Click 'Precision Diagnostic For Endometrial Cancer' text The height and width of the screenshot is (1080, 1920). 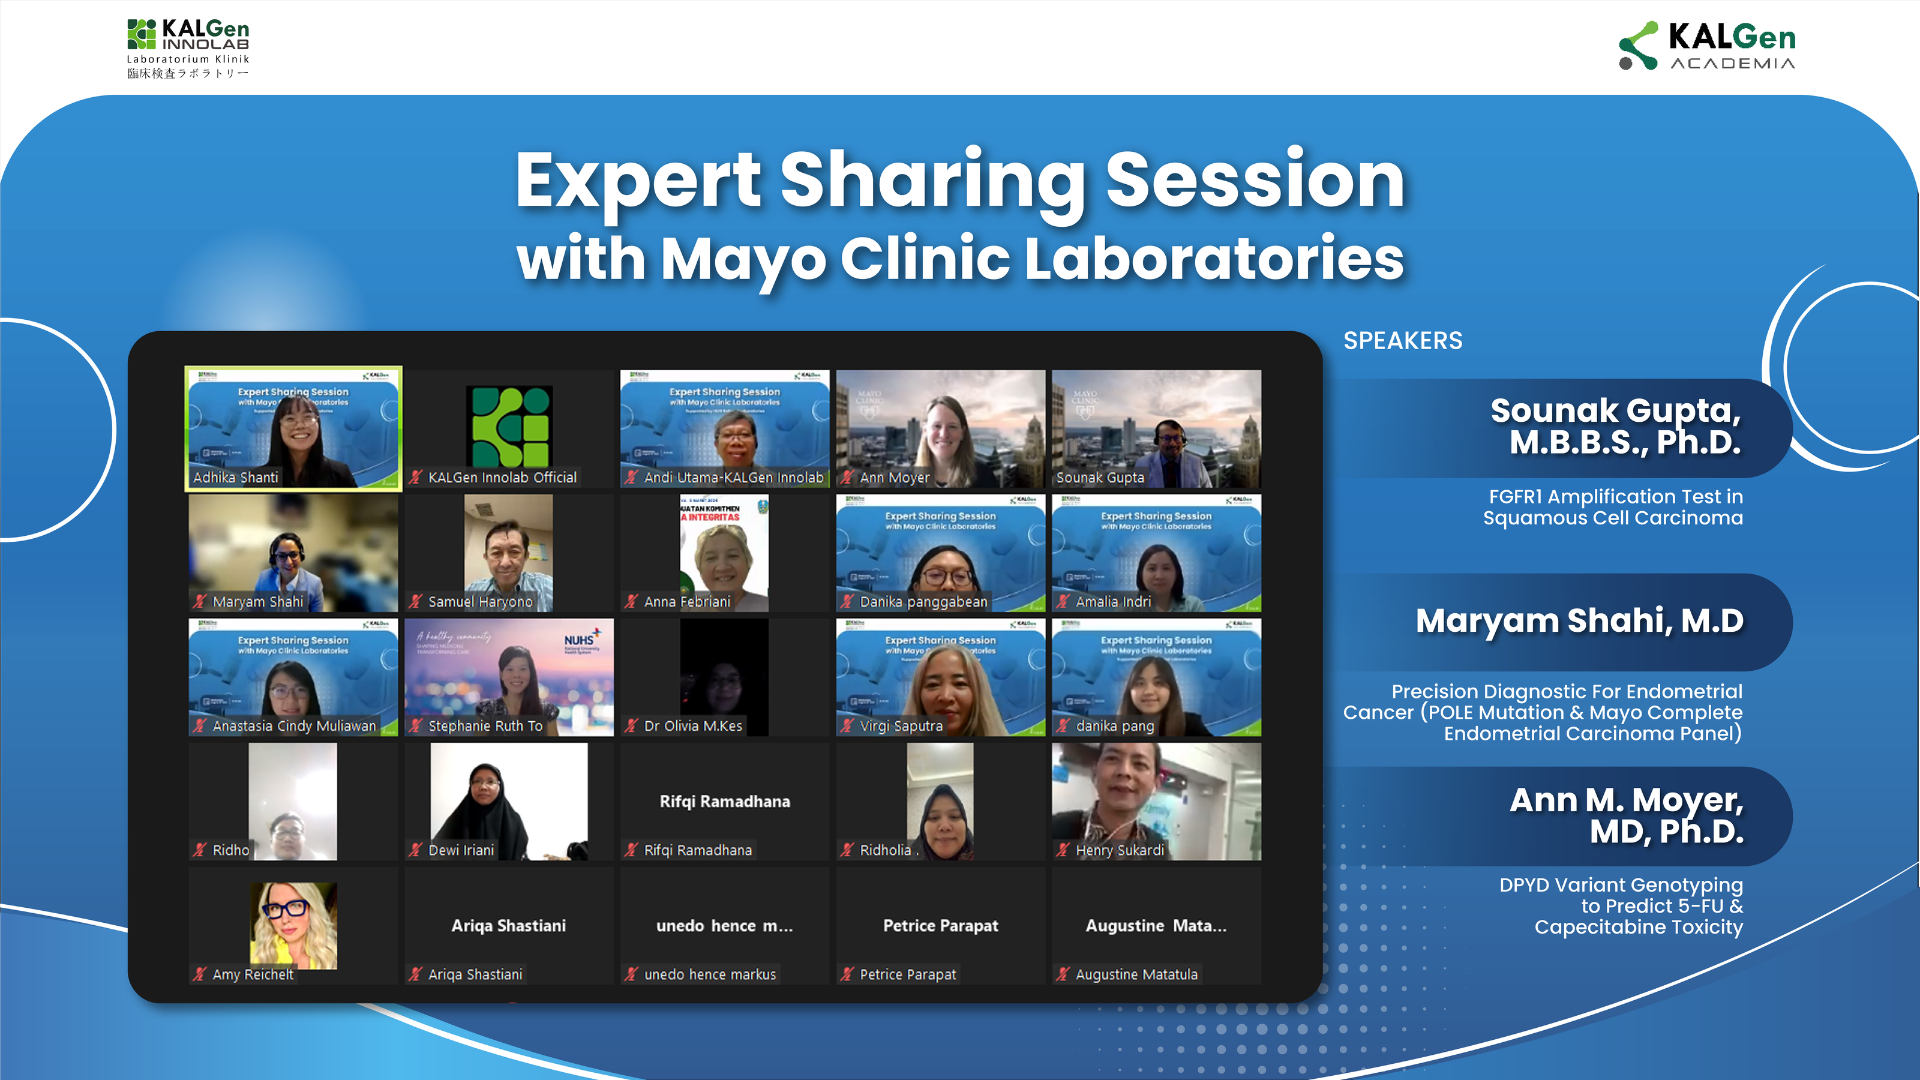point(1543,712)
